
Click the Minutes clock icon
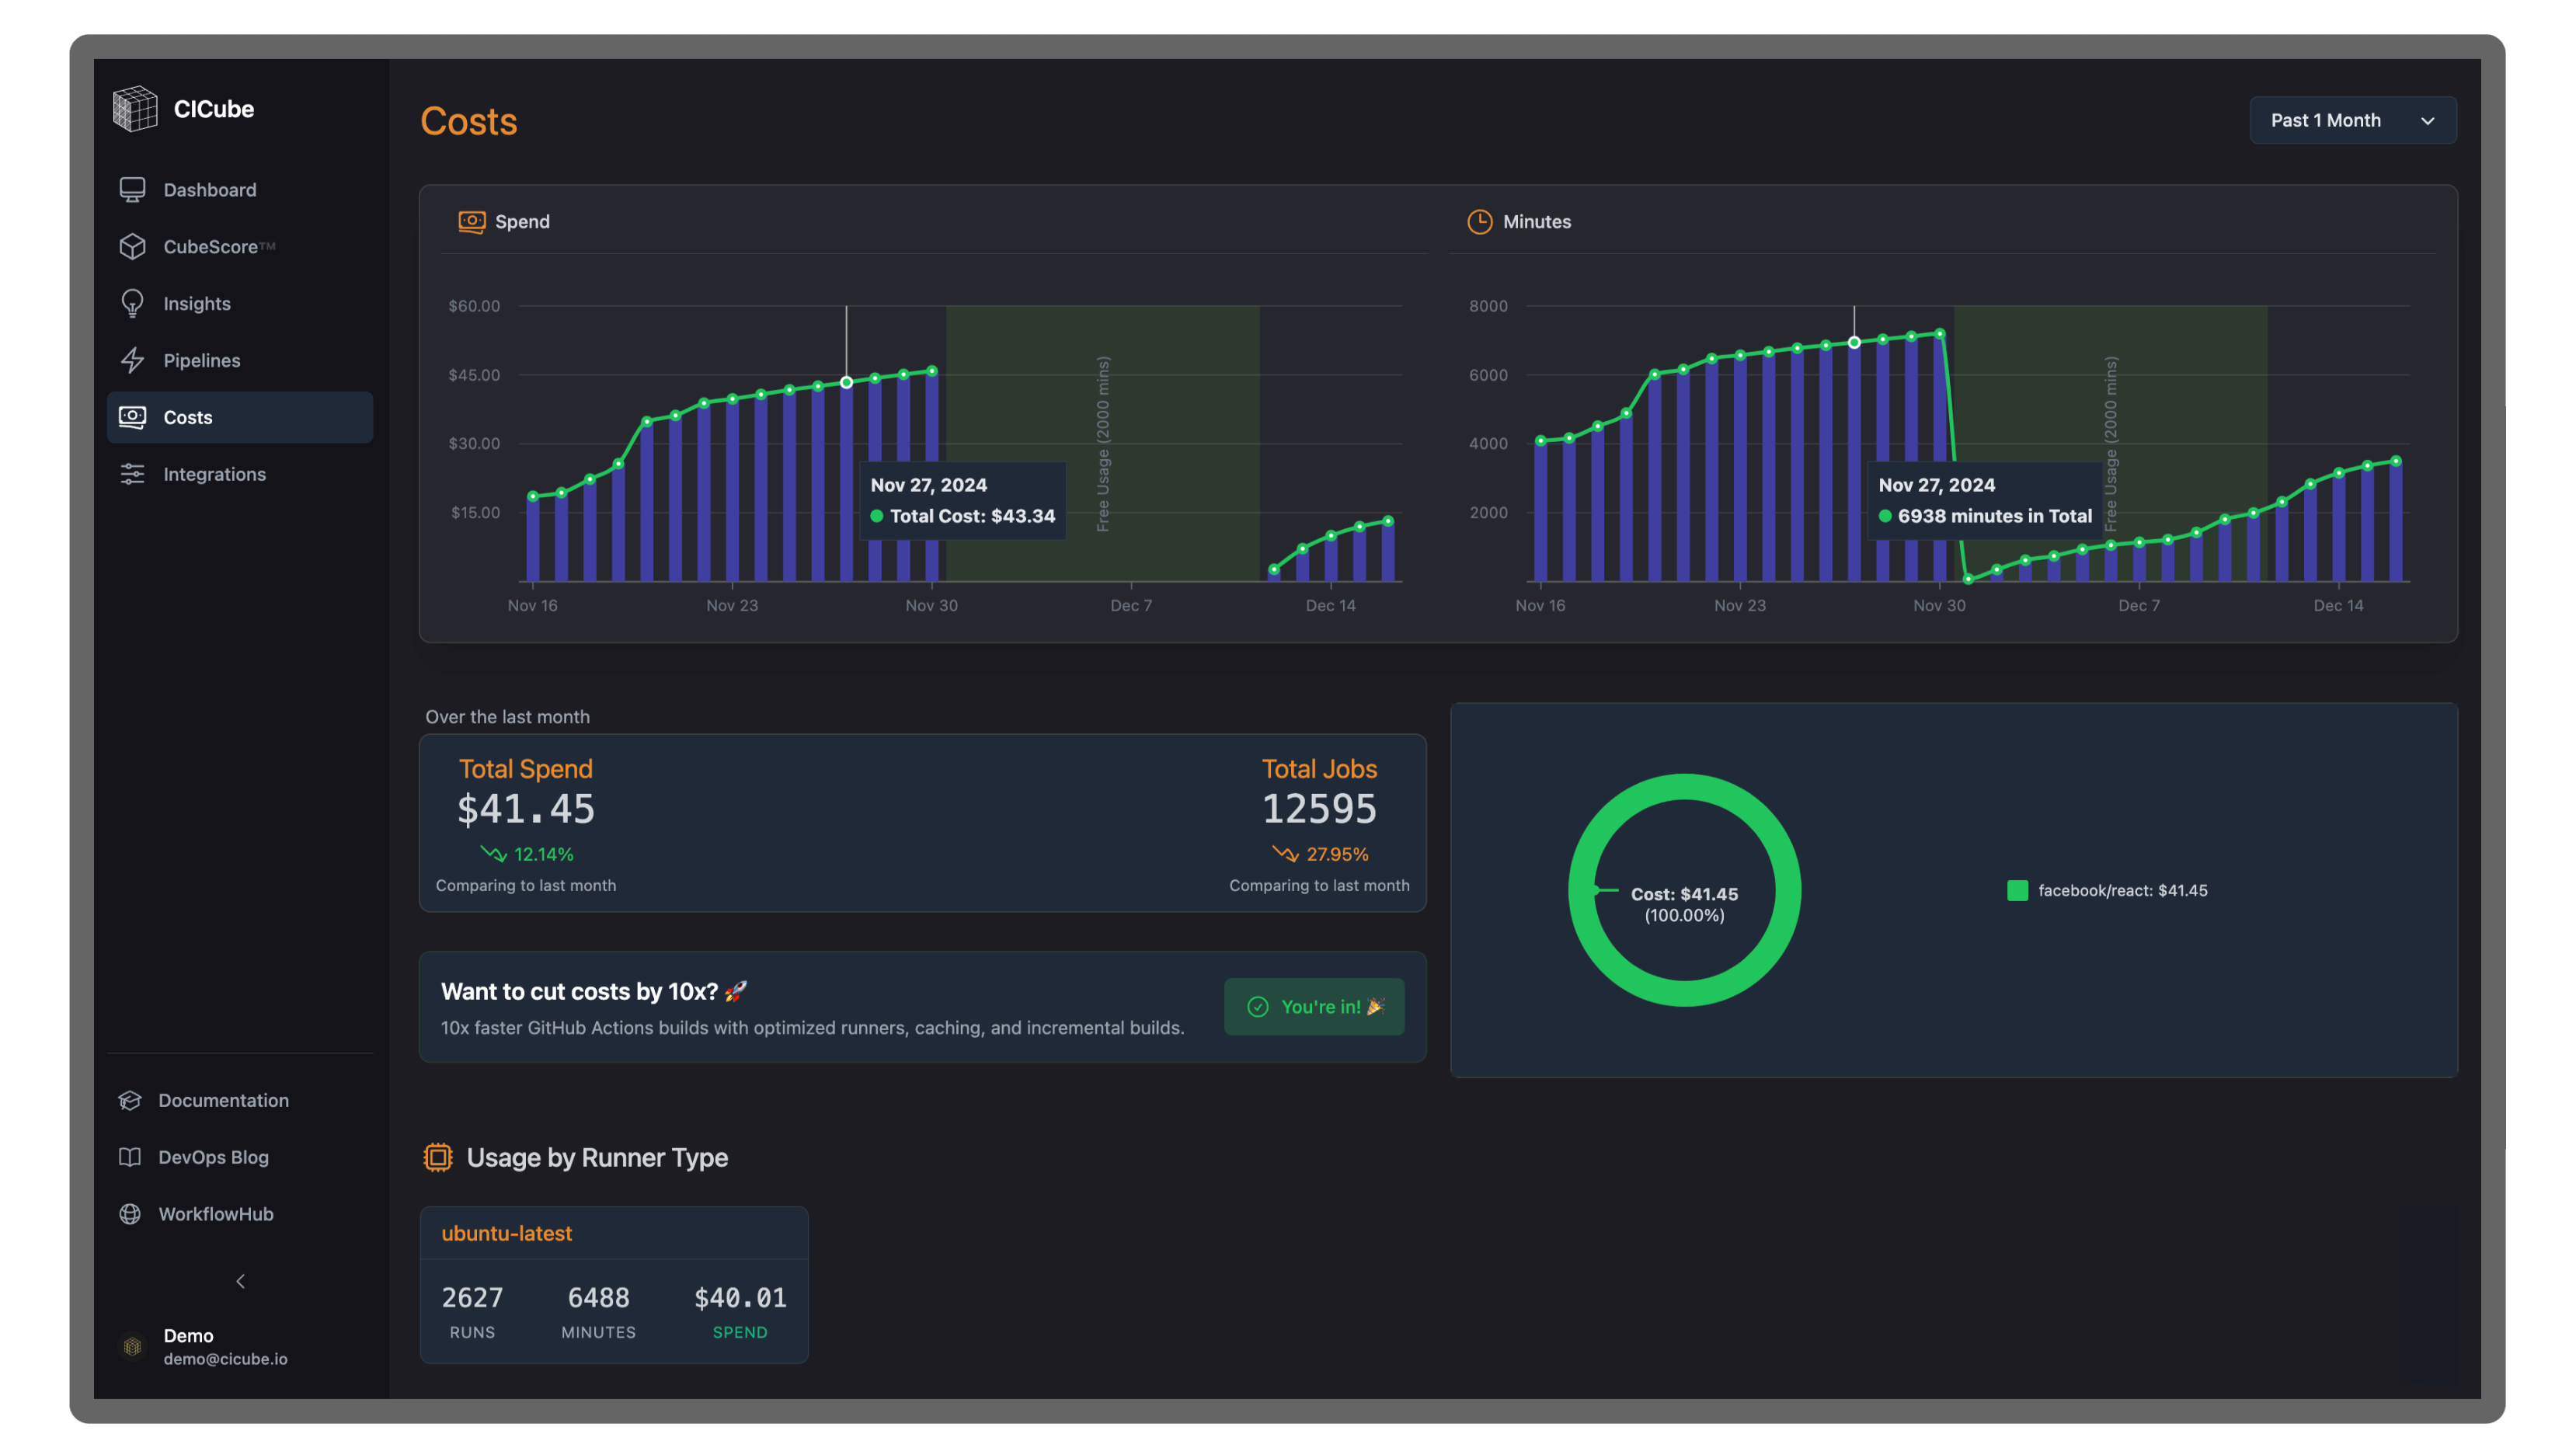(x=1479, y=222)
